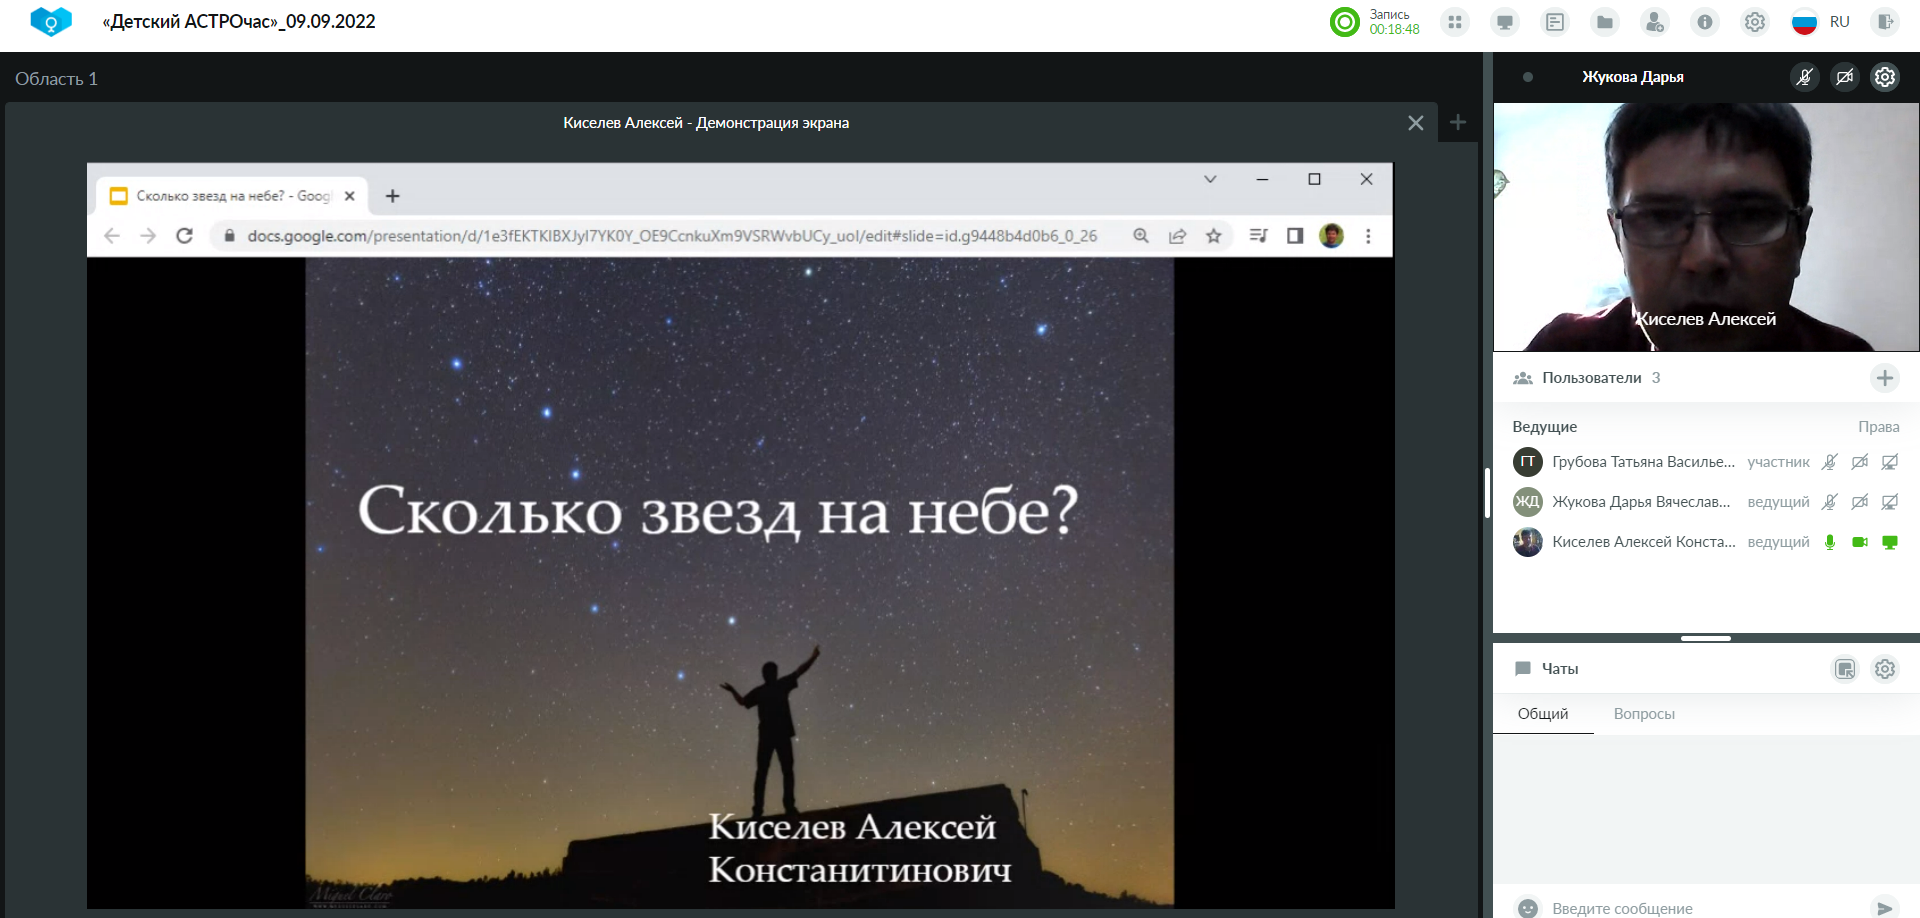Open chat settings gear icon
Image resolution: width=1920 pixels, height=918 pixels.
click(x=1885, y=669)
